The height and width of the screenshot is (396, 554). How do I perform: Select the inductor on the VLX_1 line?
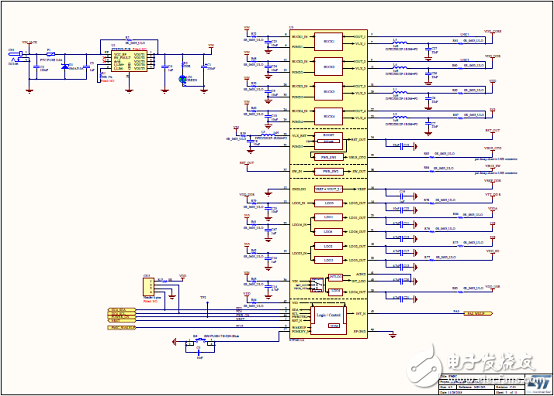[x=400, y=43]
